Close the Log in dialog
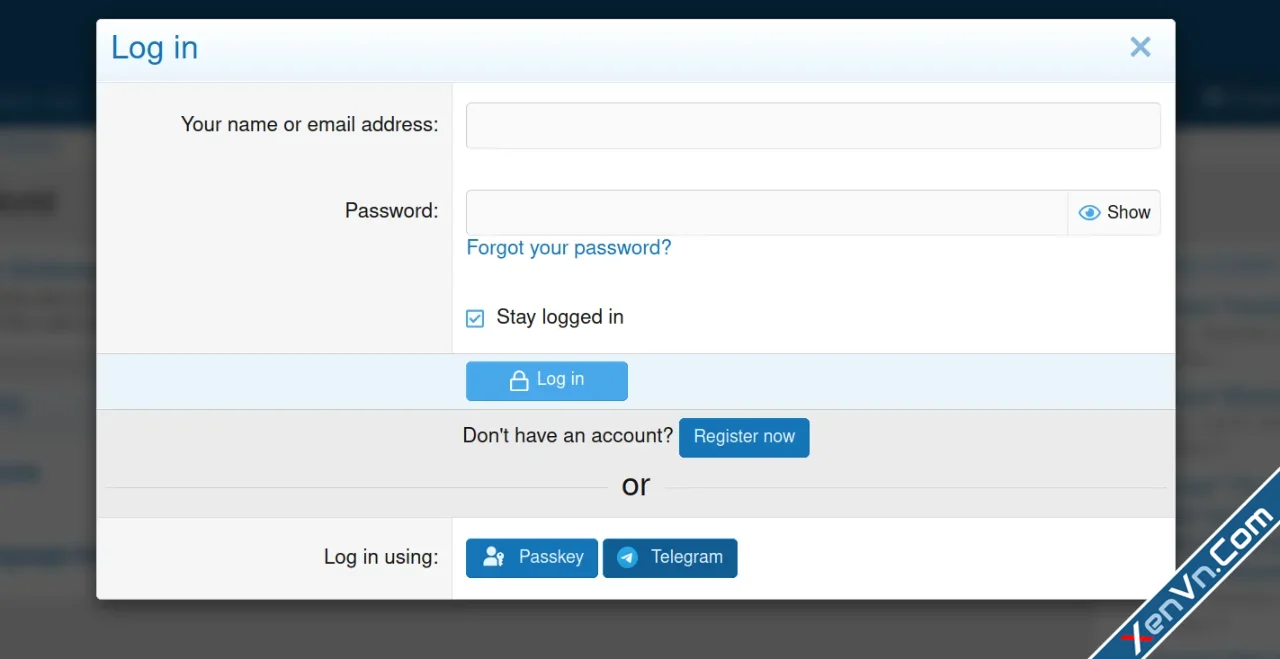The height and width of the screenshot is (659, 1280). click(1140, 47)
